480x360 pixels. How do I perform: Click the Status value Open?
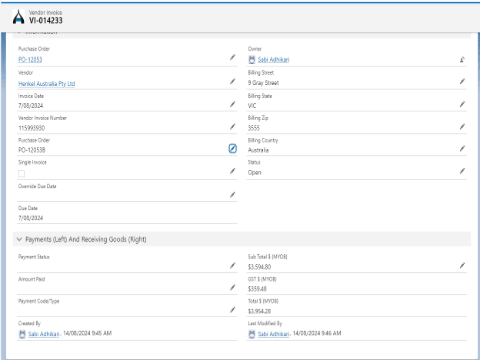[255, 172]
